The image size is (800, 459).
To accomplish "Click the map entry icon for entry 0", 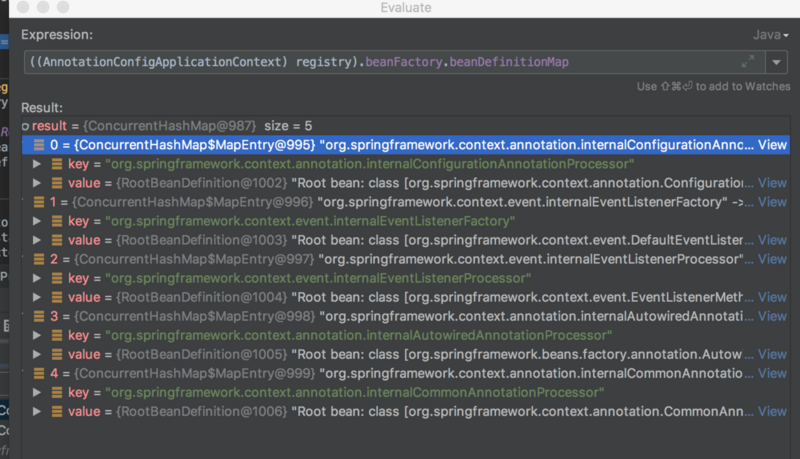I will 39,145.
